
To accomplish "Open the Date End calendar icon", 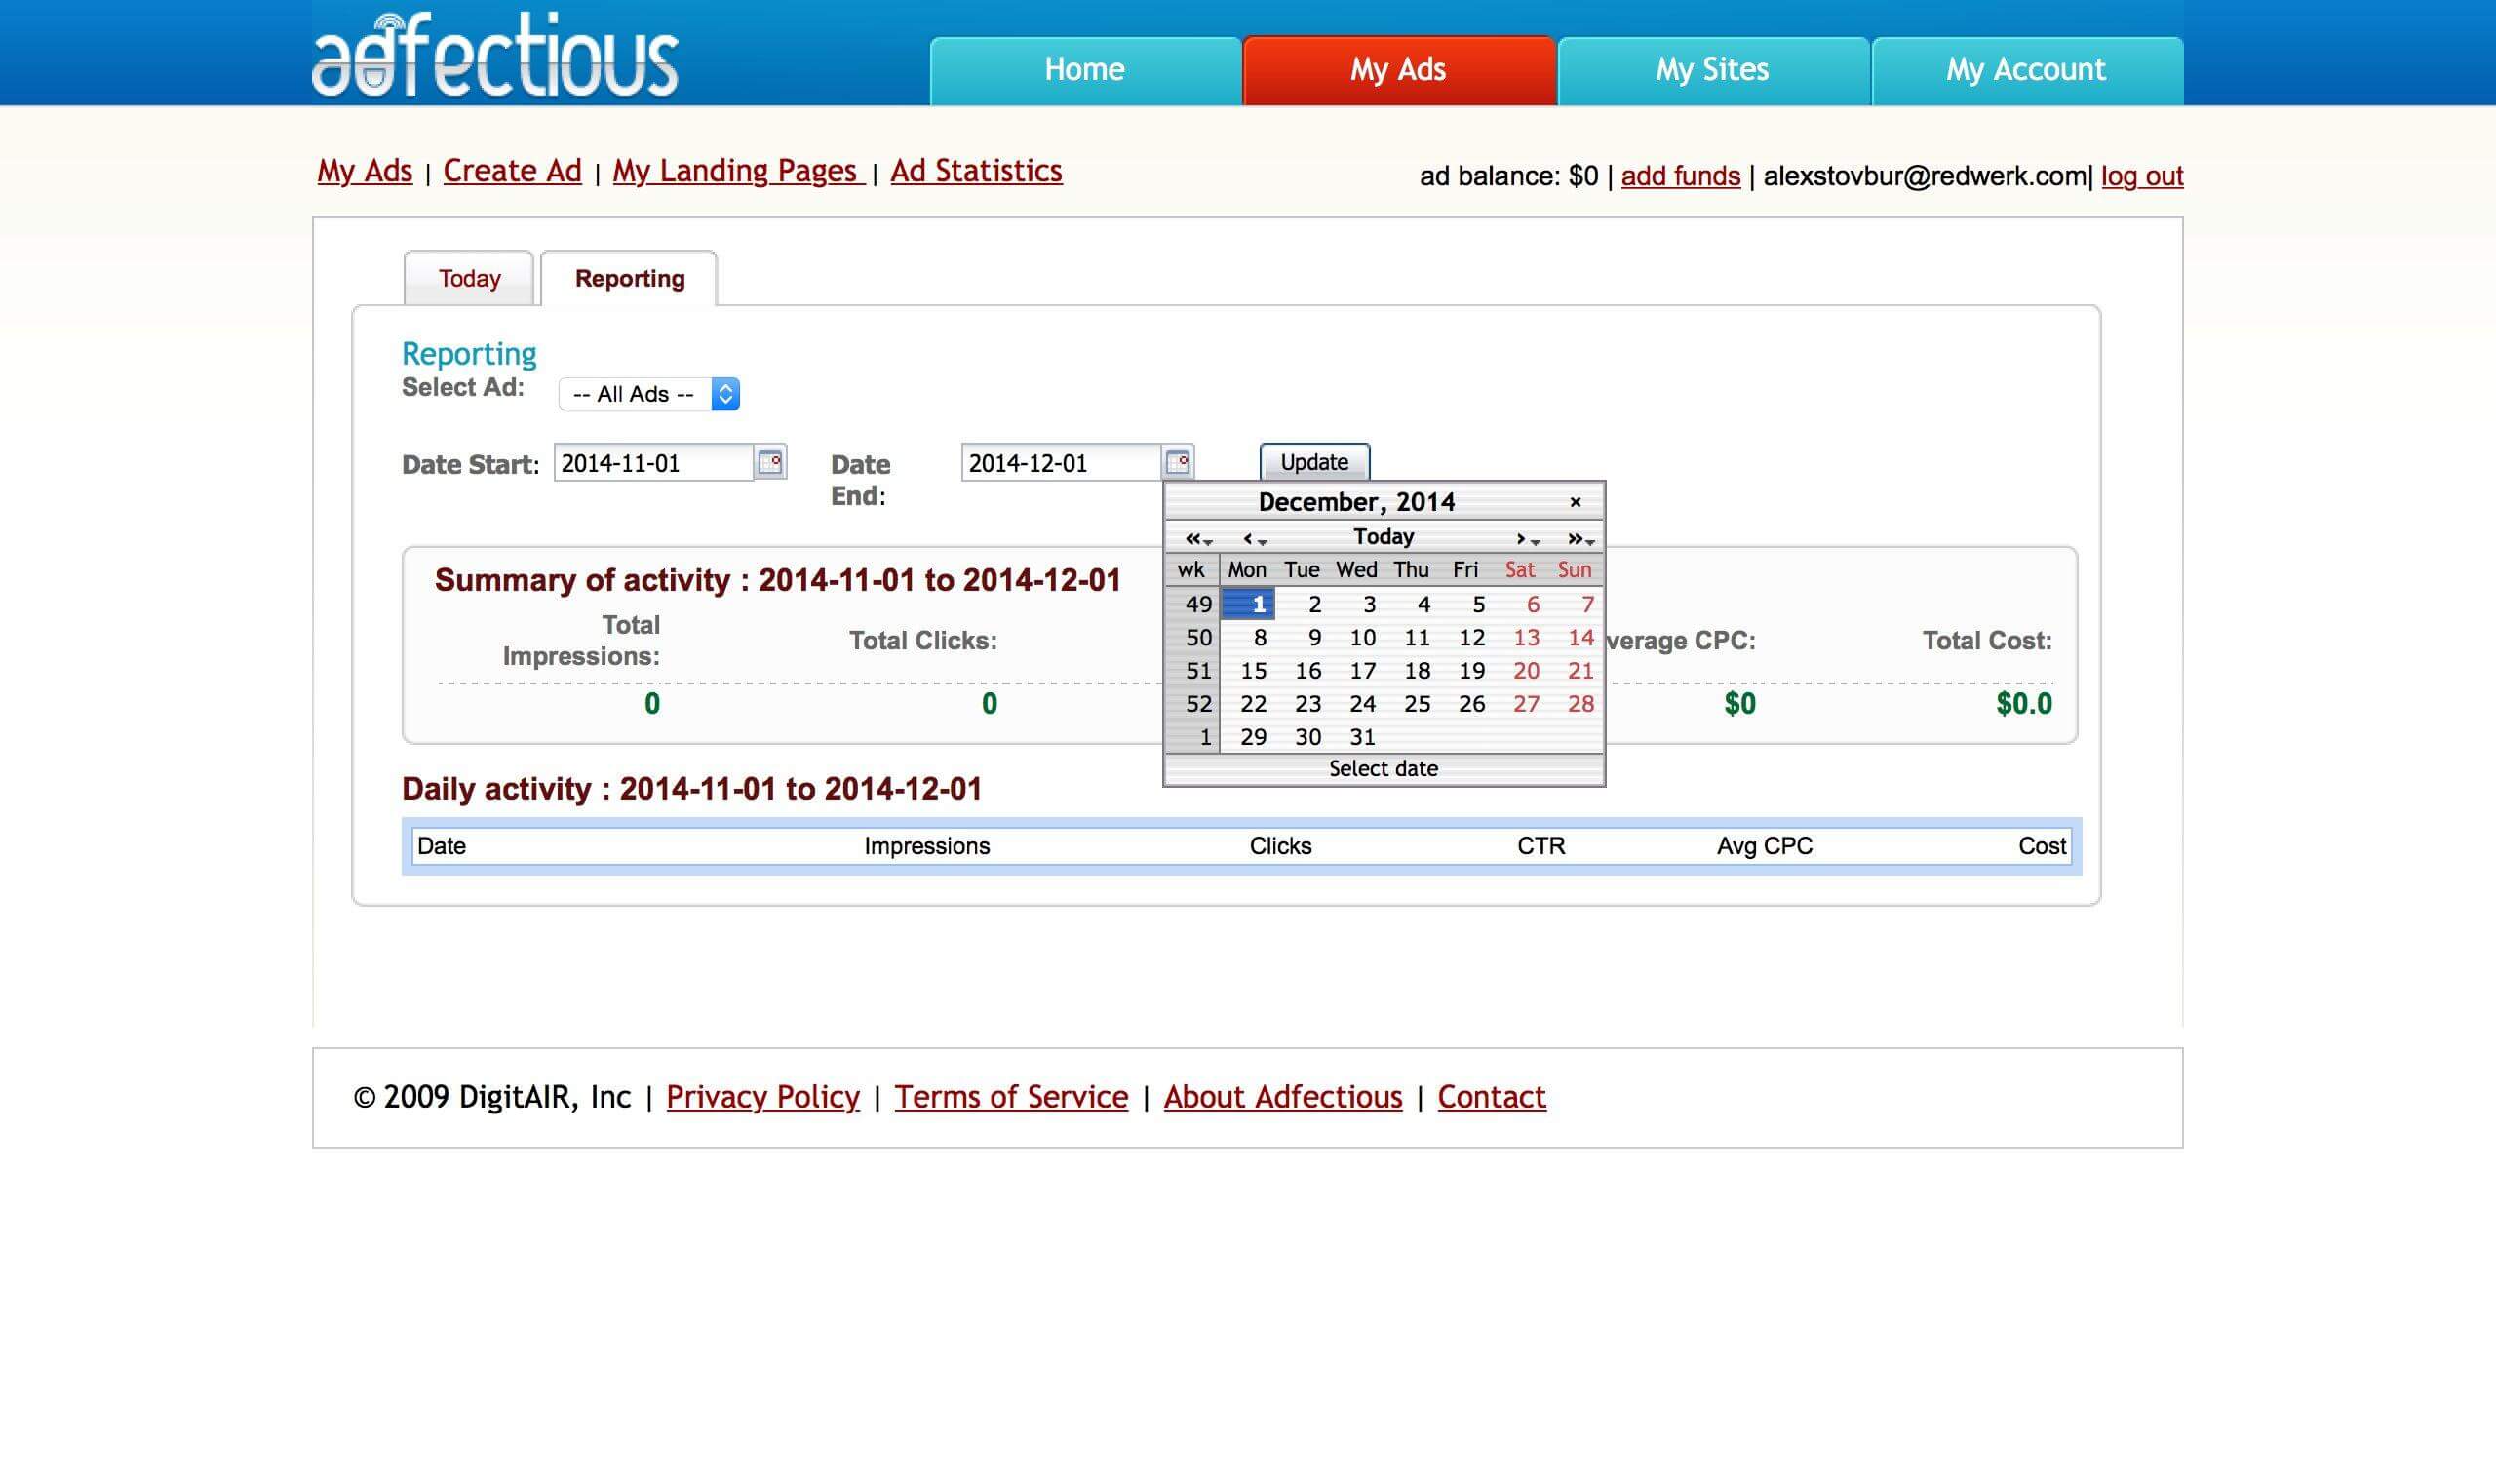I will 1178,462.
